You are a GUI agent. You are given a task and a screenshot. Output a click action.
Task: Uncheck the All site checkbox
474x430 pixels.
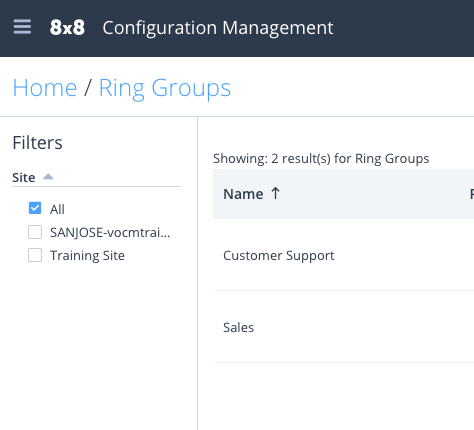coord(35,208)
